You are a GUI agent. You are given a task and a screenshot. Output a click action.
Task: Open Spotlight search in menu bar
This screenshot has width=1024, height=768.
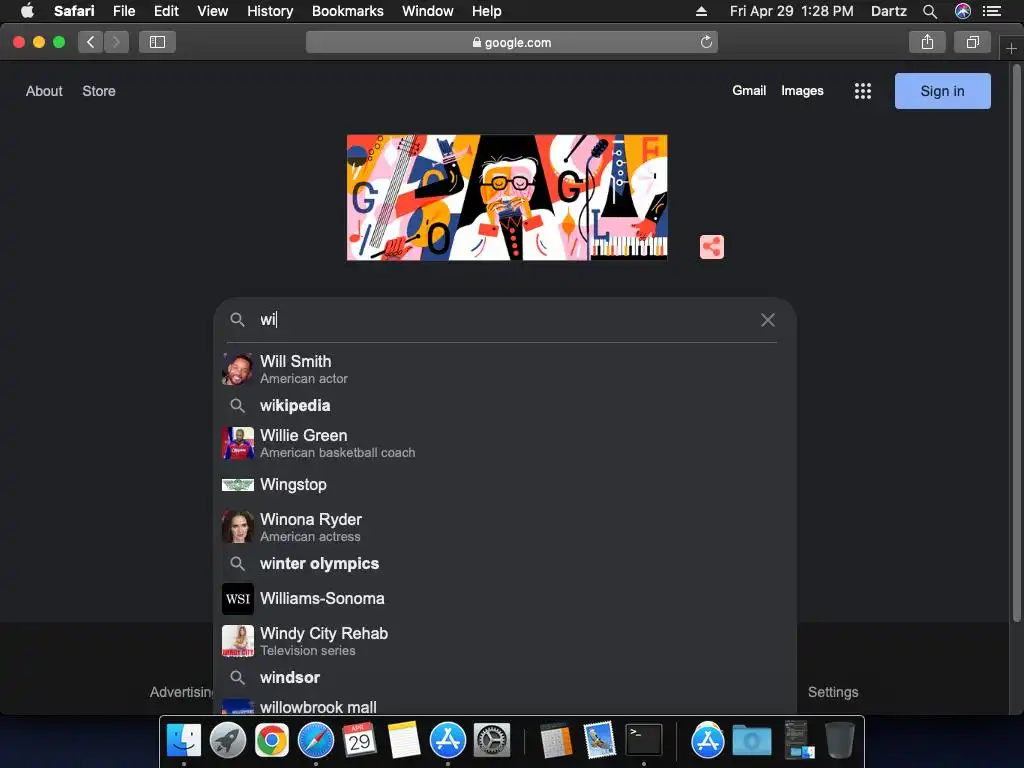[x=930, y=11]
